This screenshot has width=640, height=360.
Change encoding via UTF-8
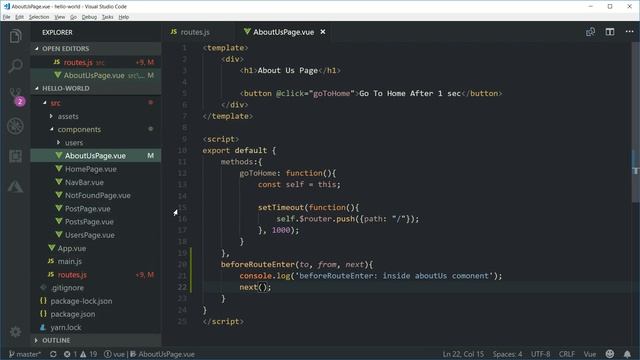540,354
